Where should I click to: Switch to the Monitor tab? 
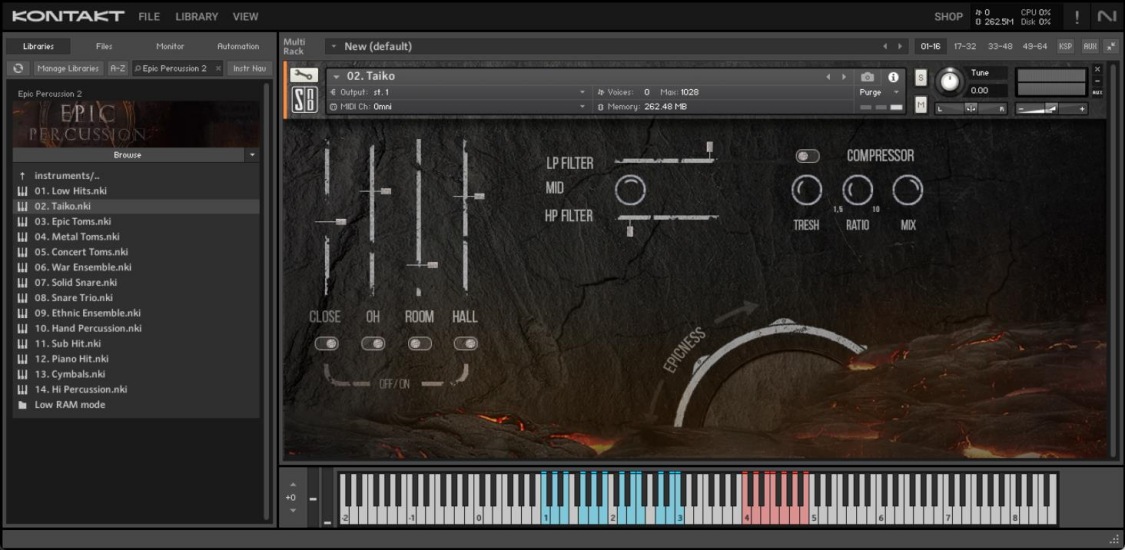point(170,46)
